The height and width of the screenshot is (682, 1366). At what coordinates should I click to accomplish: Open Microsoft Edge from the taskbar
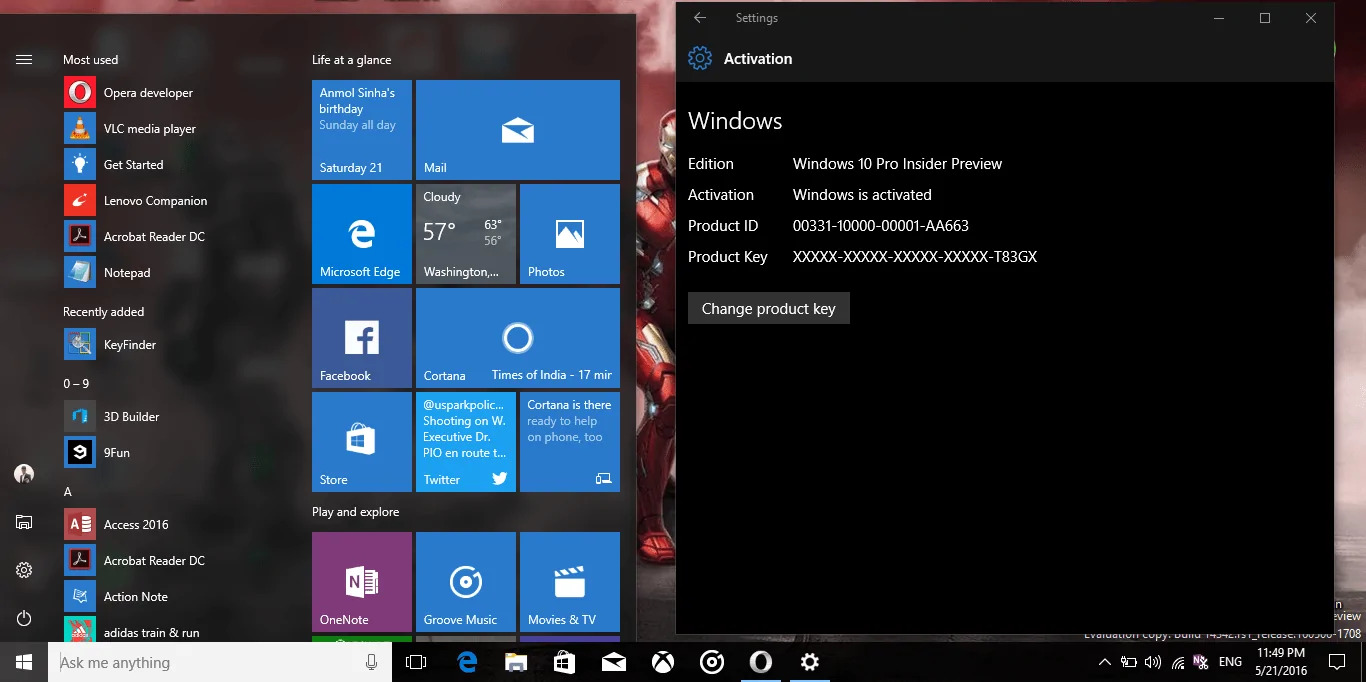466,662
